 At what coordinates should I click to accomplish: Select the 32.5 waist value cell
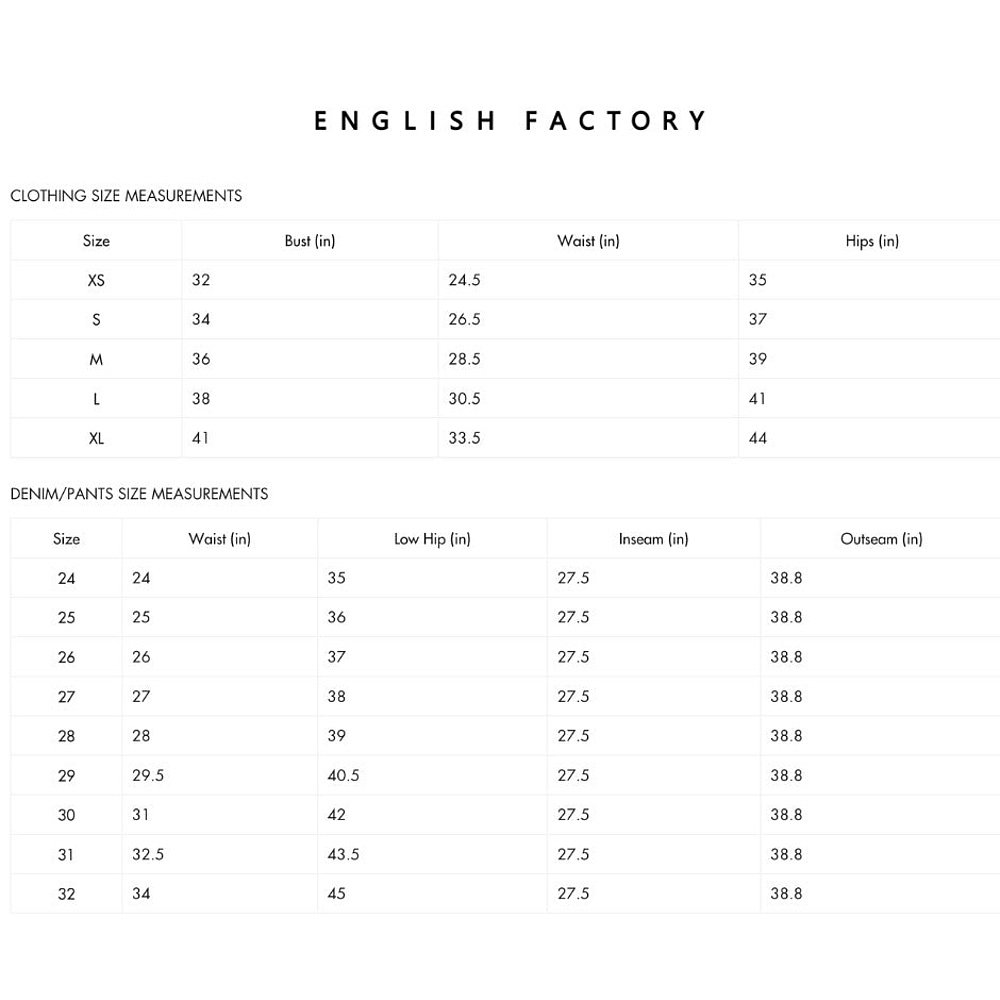[x=148, y=855]
